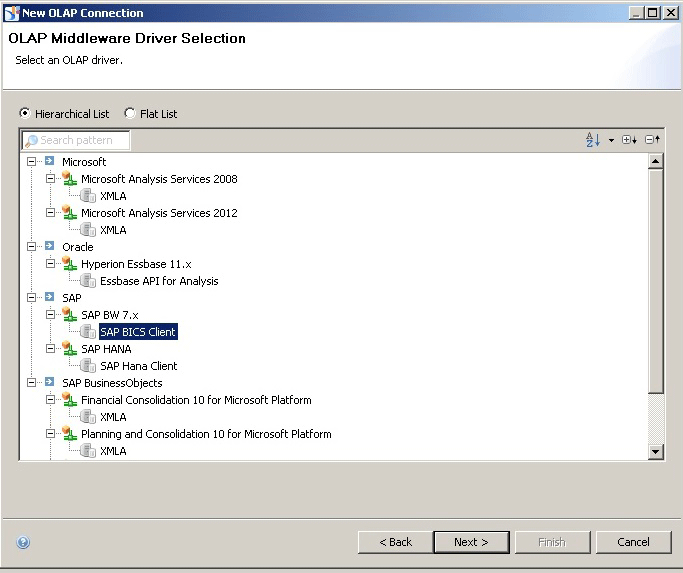Click the SAP Hana Client driver icon
Viewport: 683px width, 573px height.
pyautogui.click(x=88, y=366)
